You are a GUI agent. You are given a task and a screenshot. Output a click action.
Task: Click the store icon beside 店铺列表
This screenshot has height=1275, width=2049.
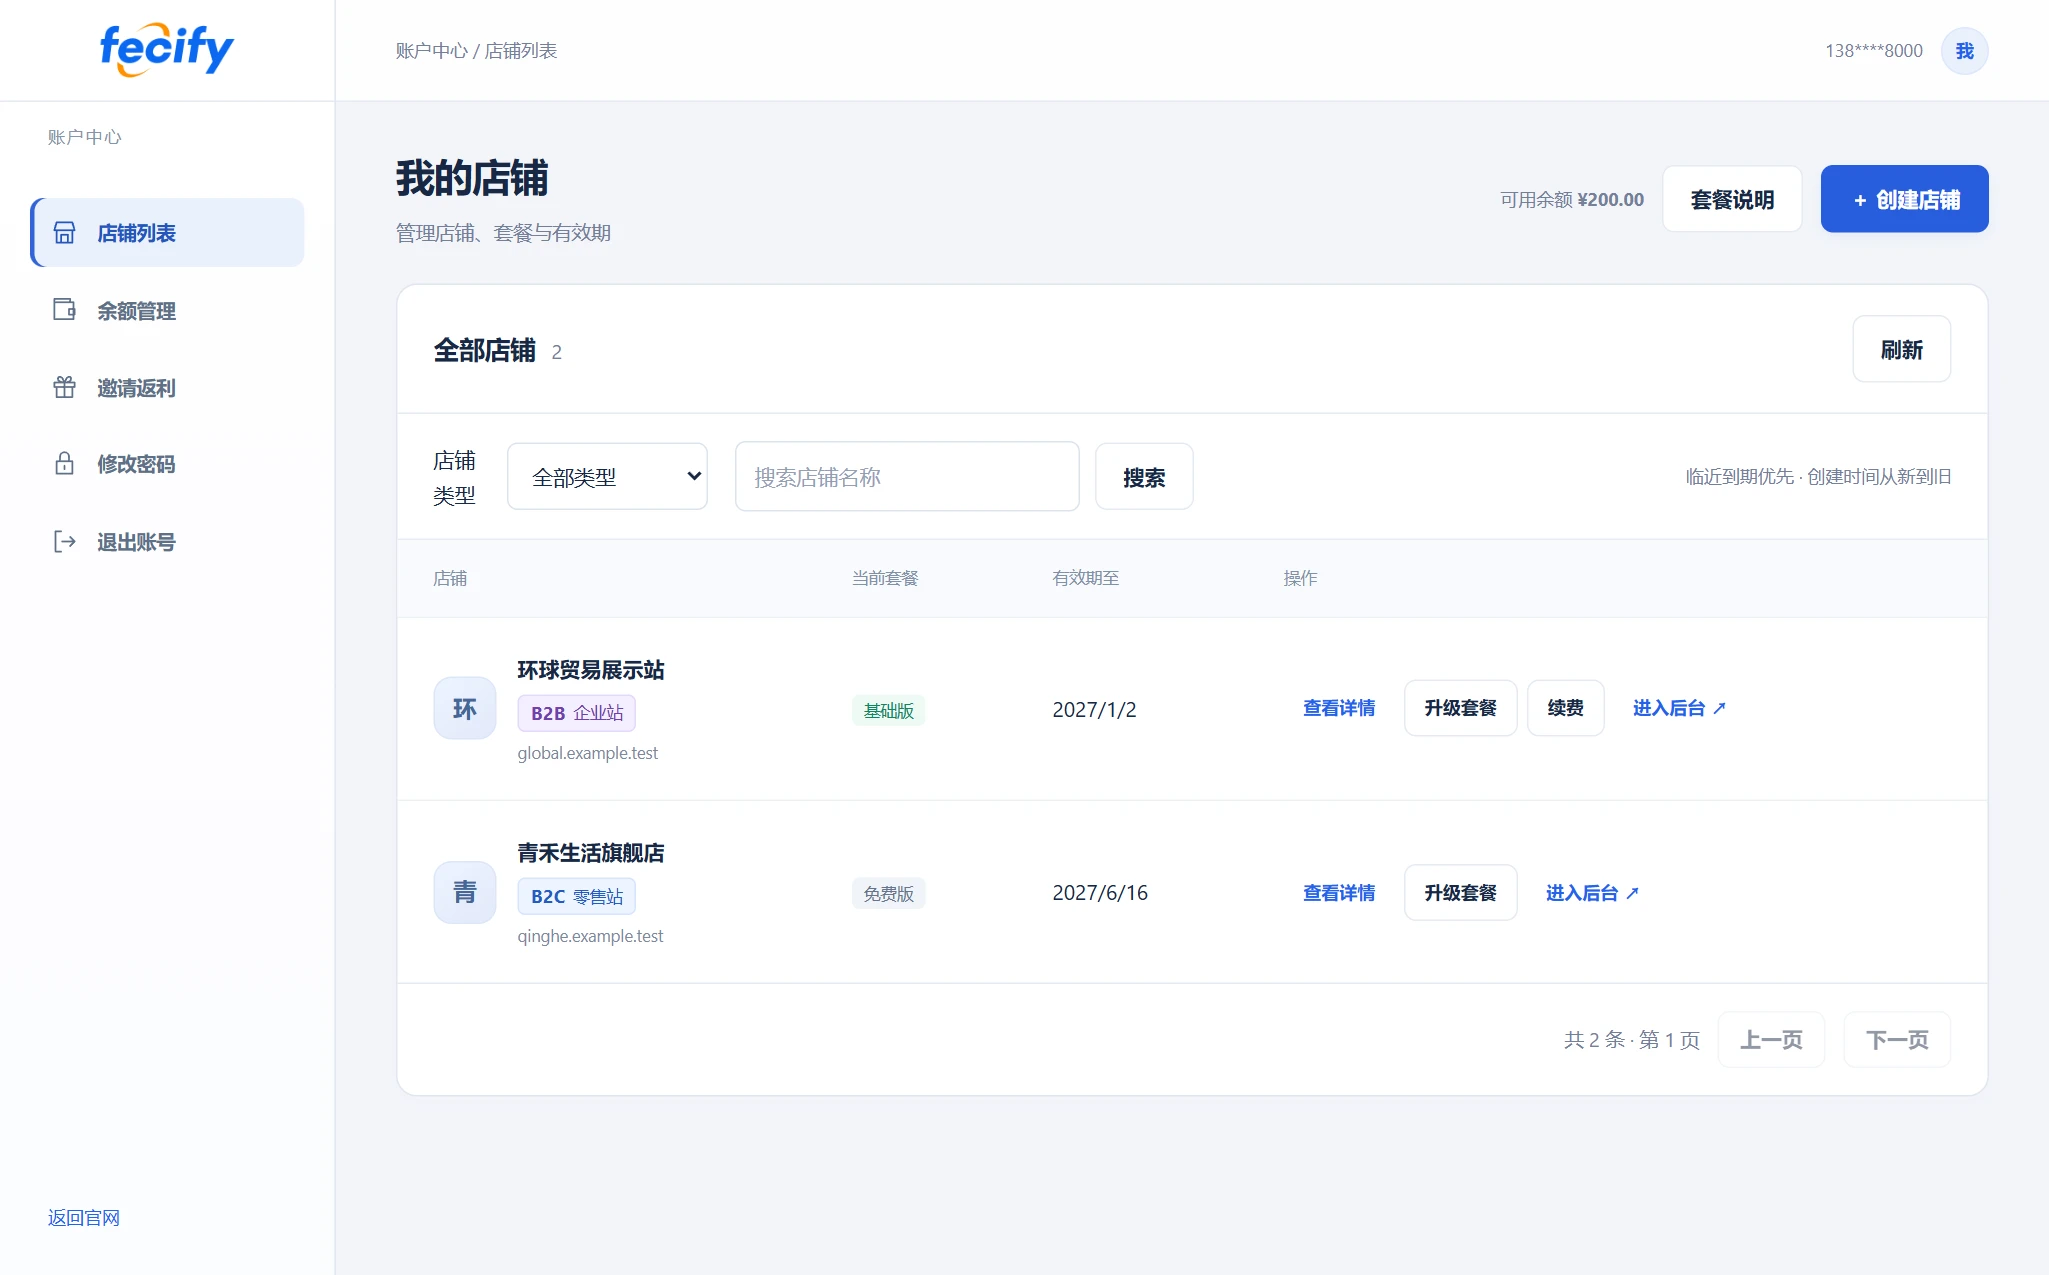coord(64,233)
